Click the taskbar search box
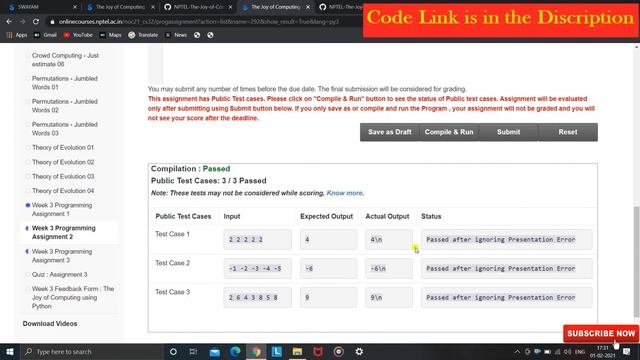This screenshot has height=360, width=640. click(x=92, y=351)
